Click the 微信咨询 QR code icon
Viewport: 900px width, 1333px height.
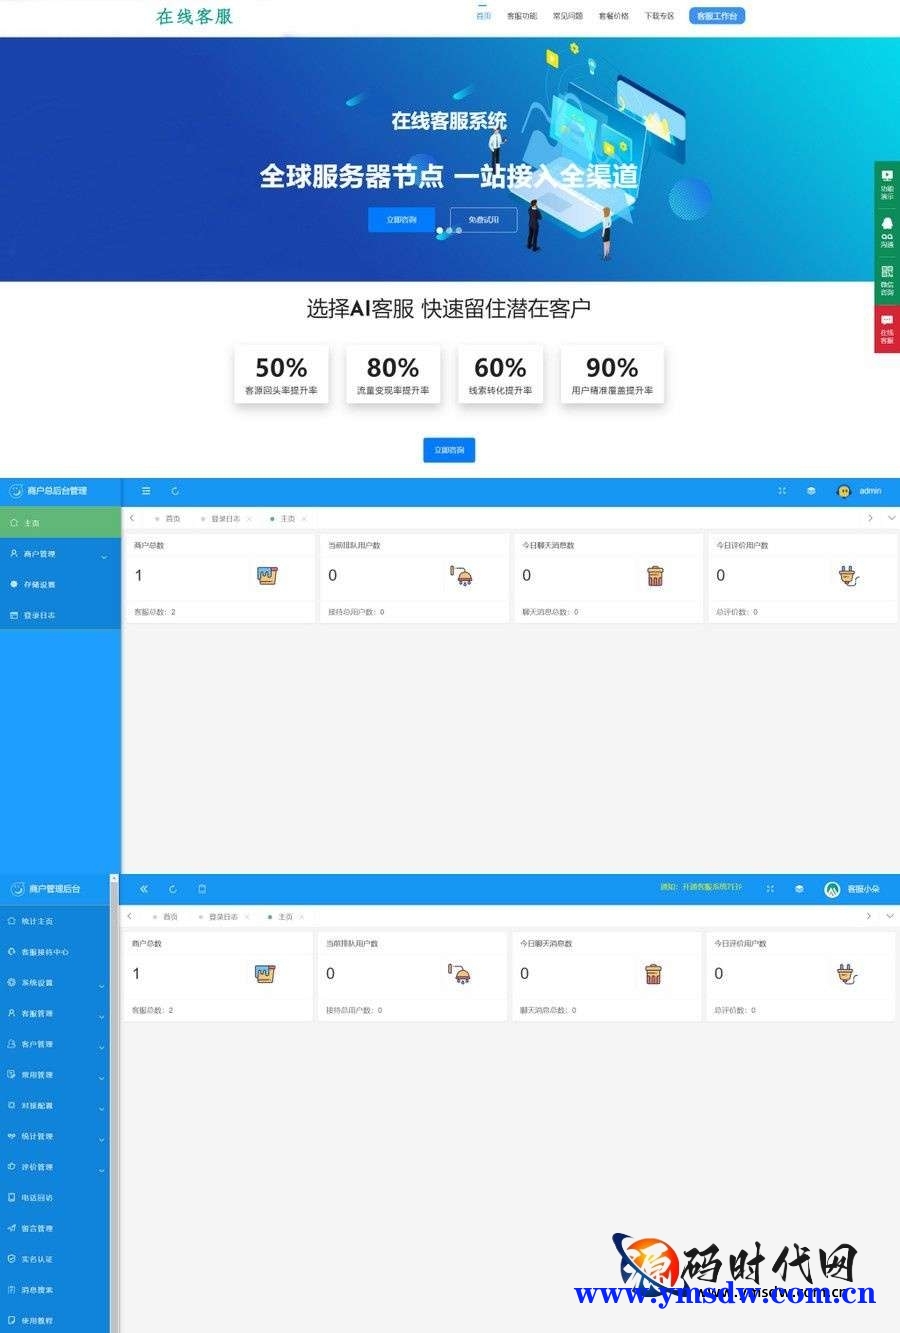coord(886,278)
